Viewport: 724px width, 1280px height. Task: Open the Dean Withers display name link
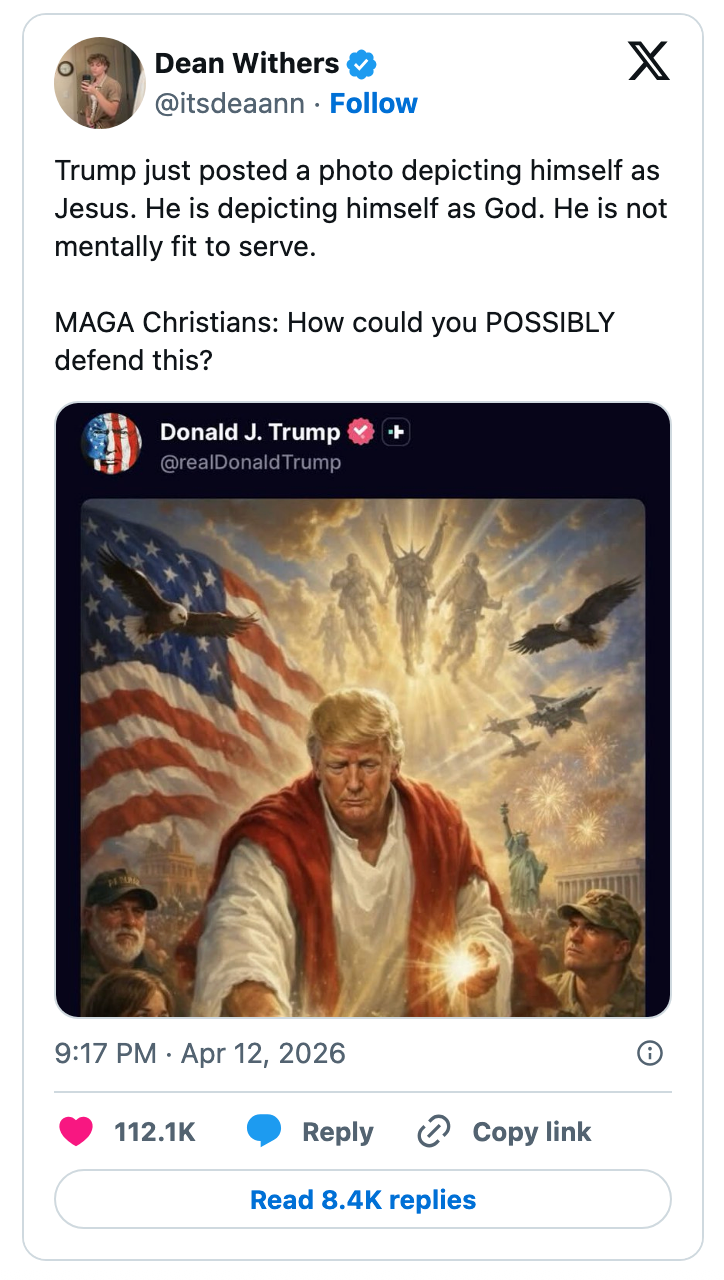pyautogui.click(x=247, y=64)
